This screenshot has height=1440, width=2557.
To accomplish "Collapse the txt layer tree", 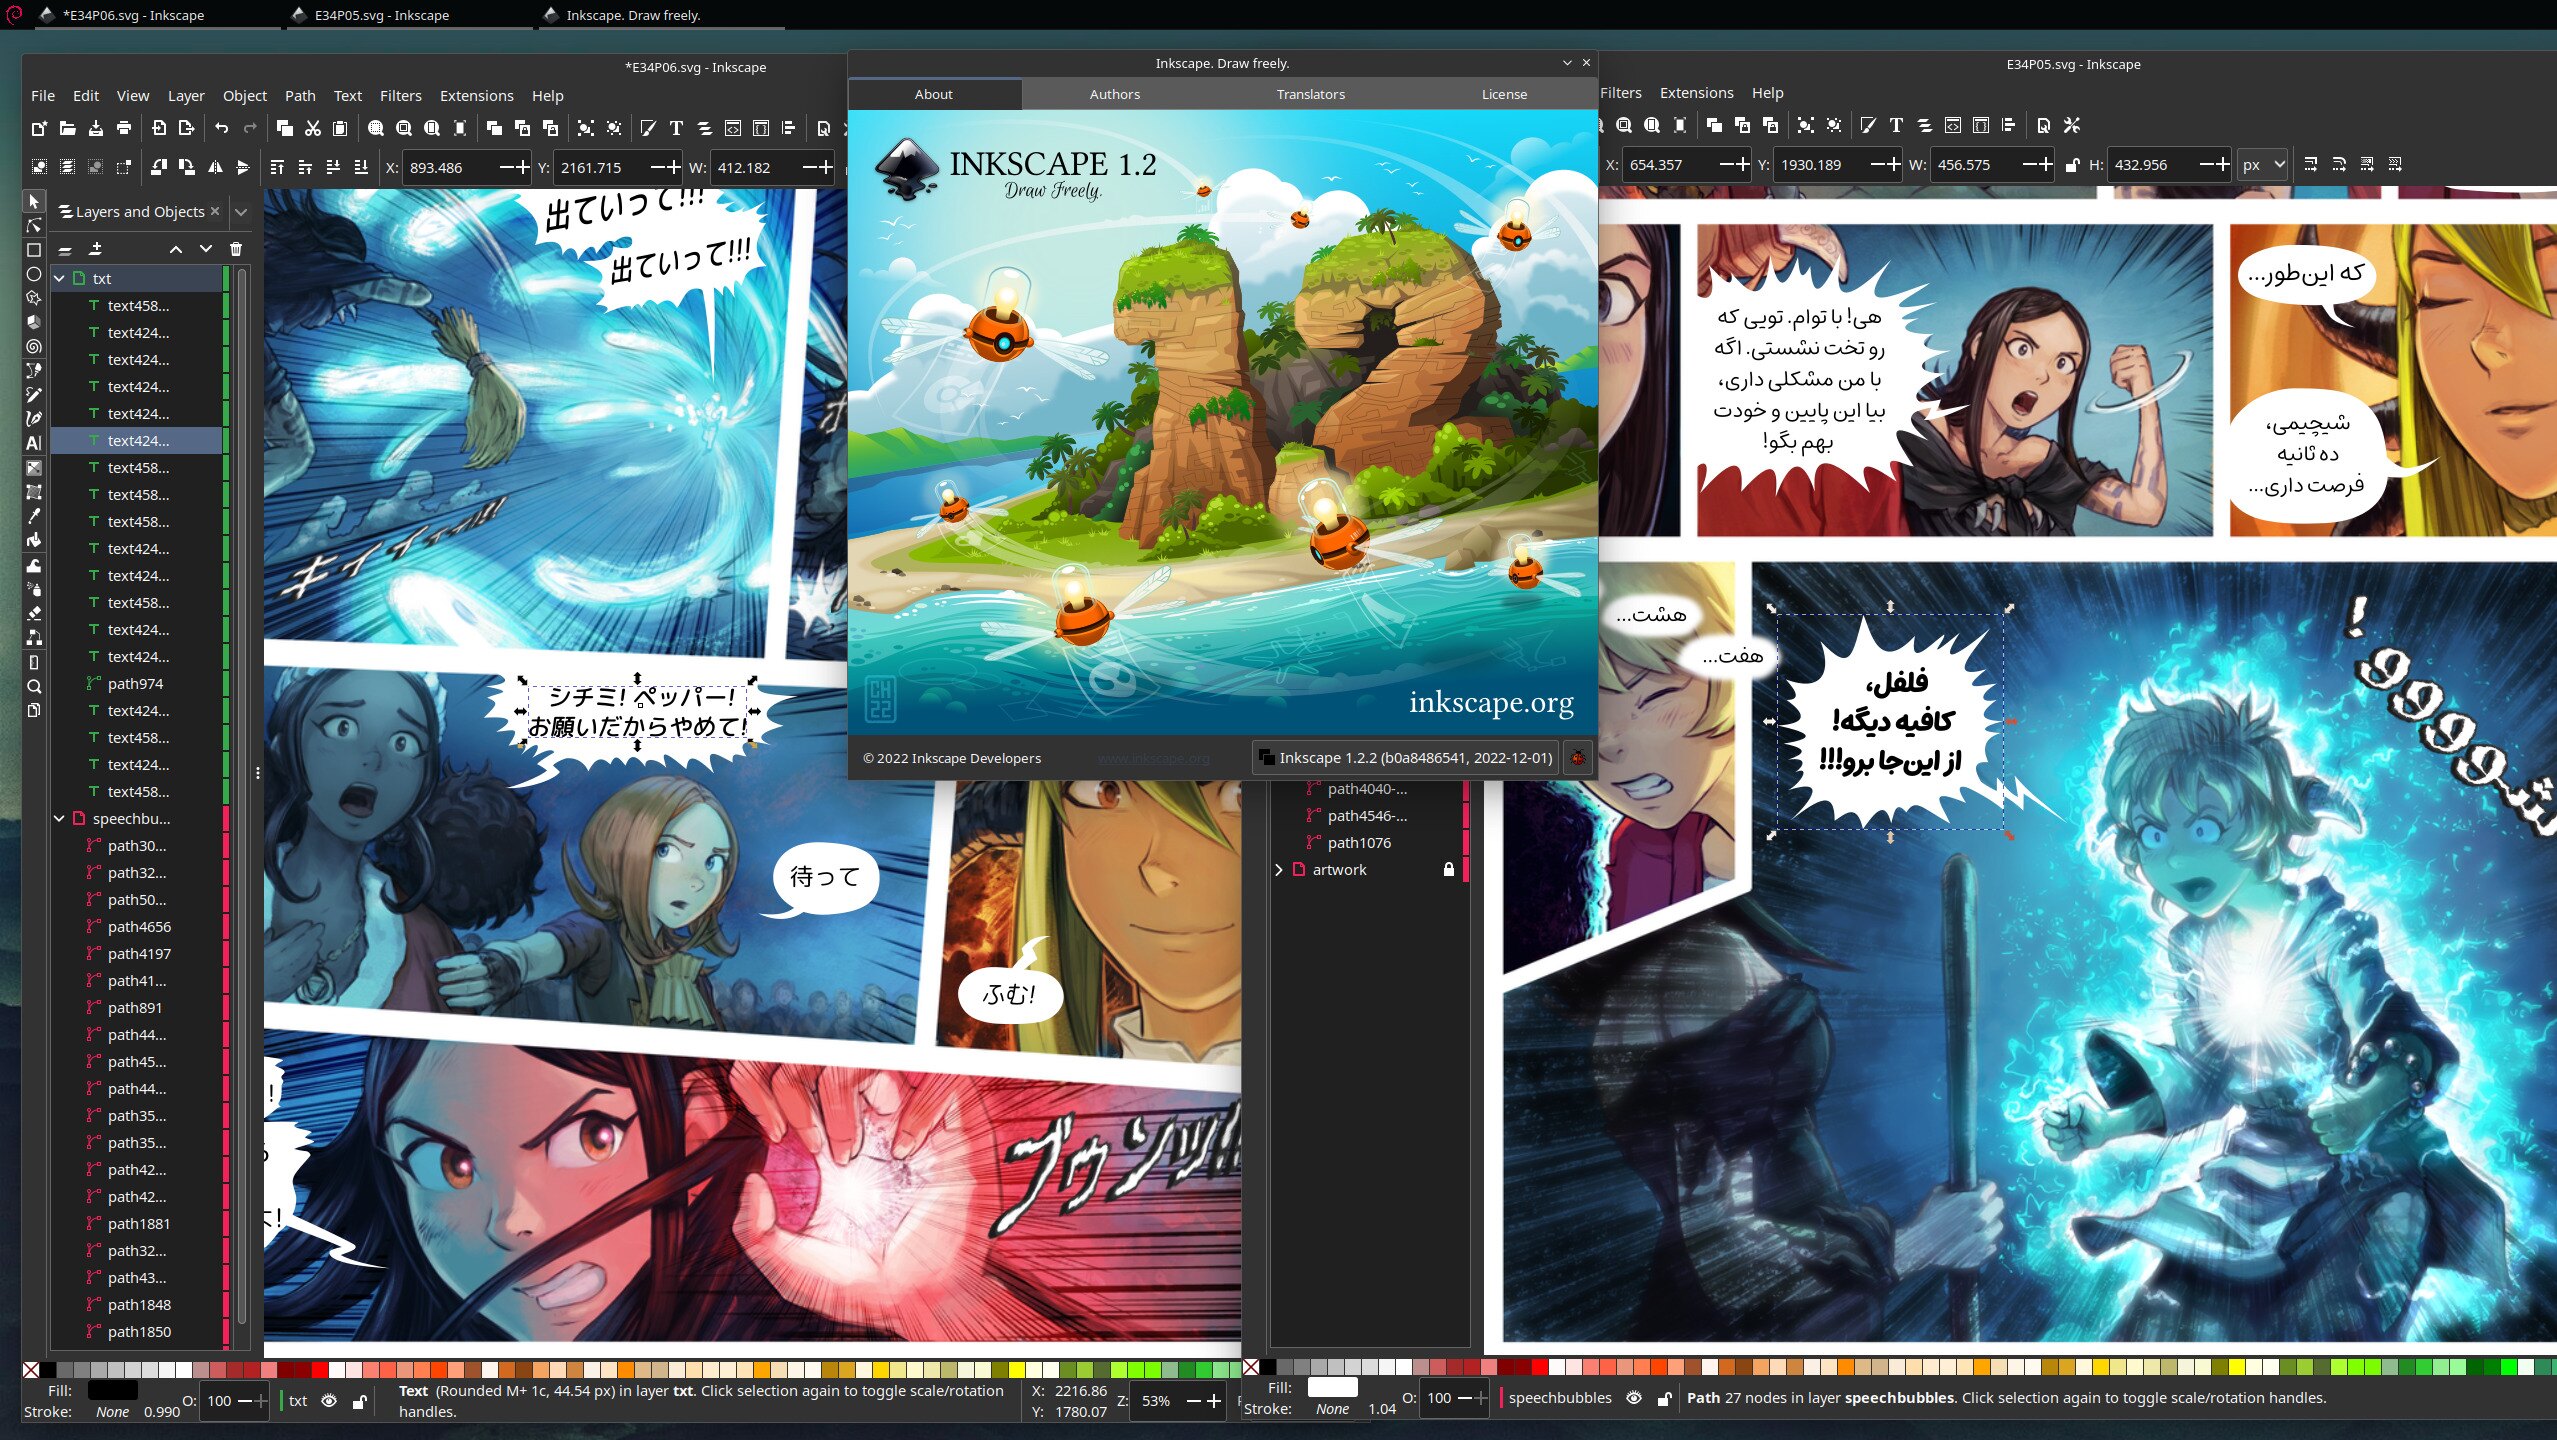I will [59, 279].
